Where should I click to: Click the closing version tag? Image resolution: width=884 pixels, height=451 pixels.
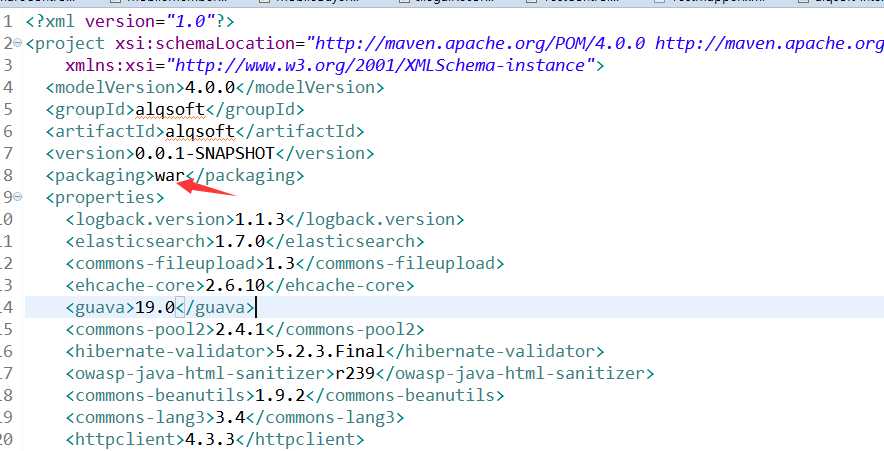324,153
